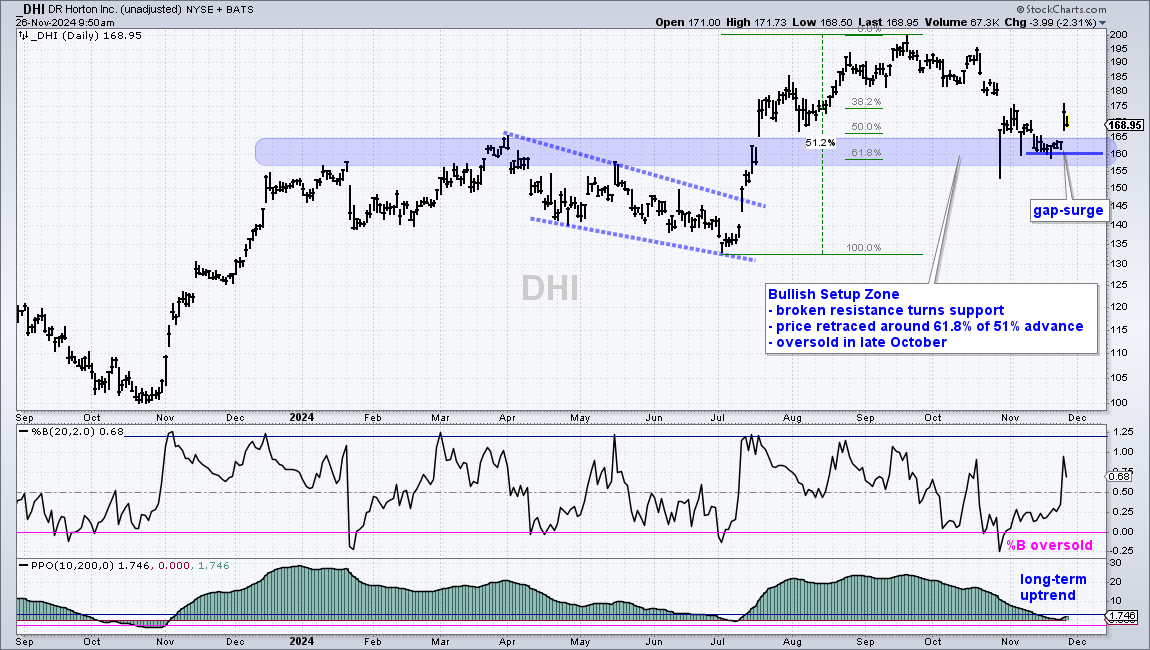Click the Chg -3.99 (-2.31%) value
The width and height of the screenshot is (1150, 650).
[x=1050, y=22]
